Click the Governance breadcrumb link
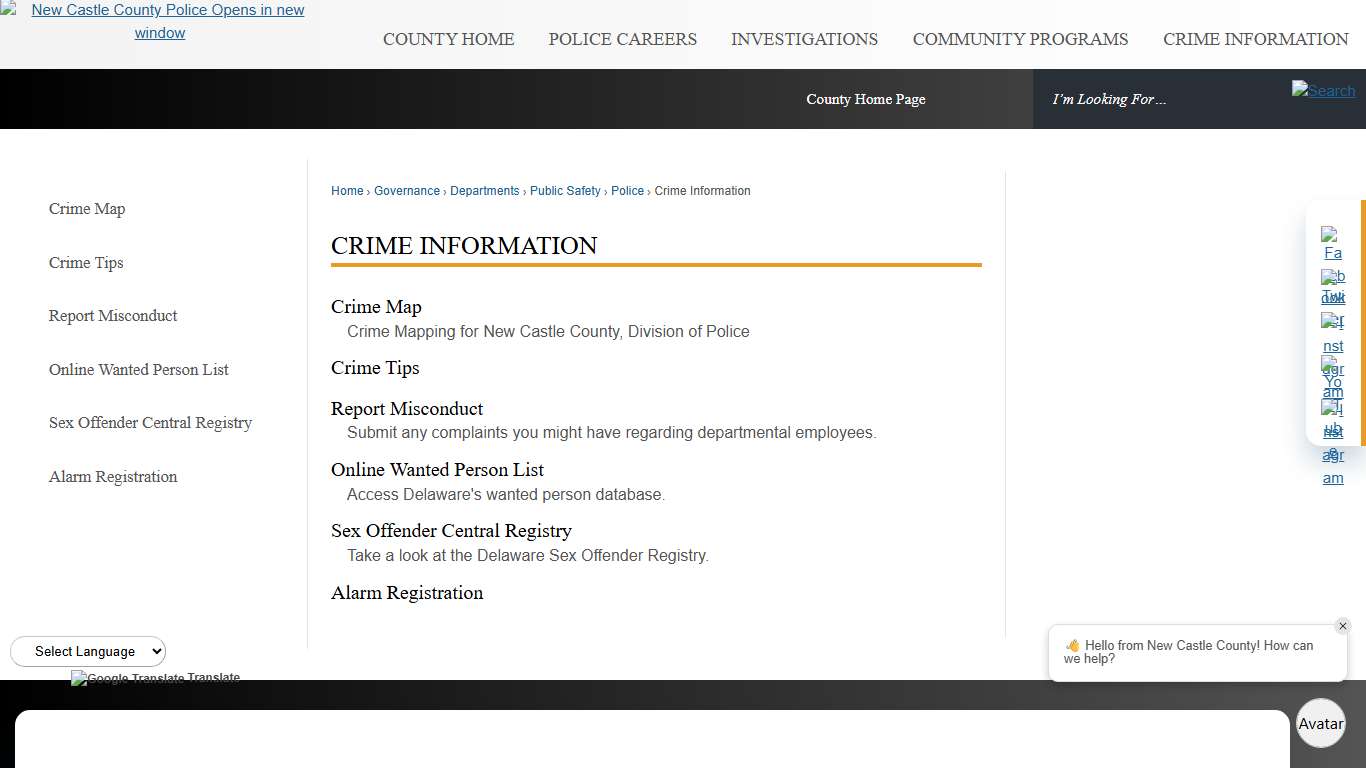The width and height of the screenshot is (1366, 768). 406,191
